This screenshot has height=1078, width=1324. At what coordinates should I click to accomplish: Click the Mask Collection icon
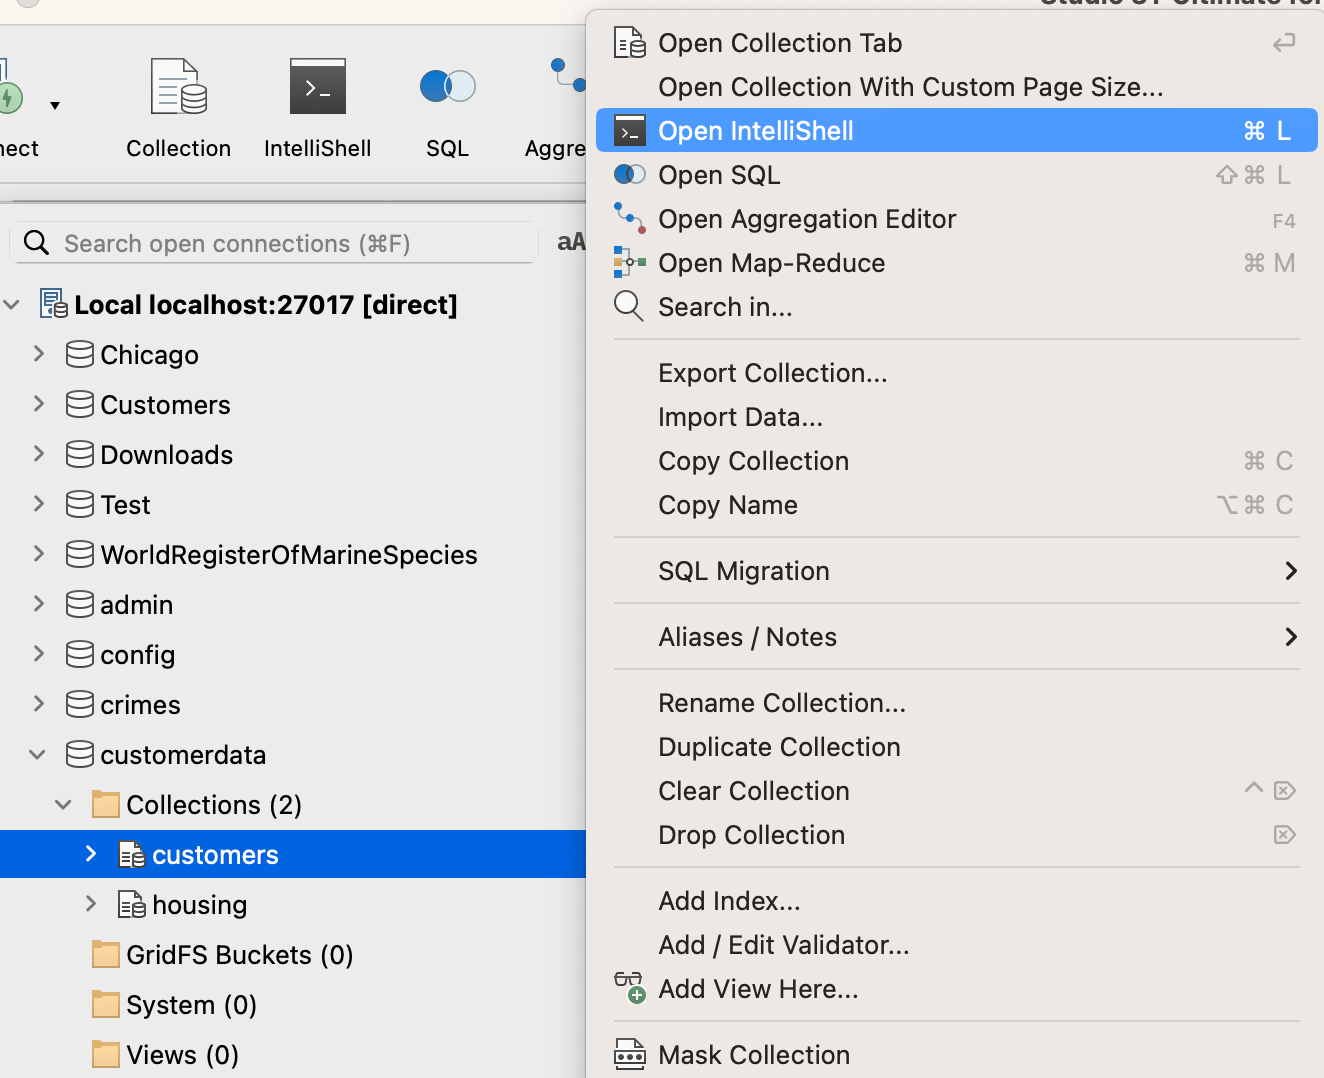point(630,1054)
